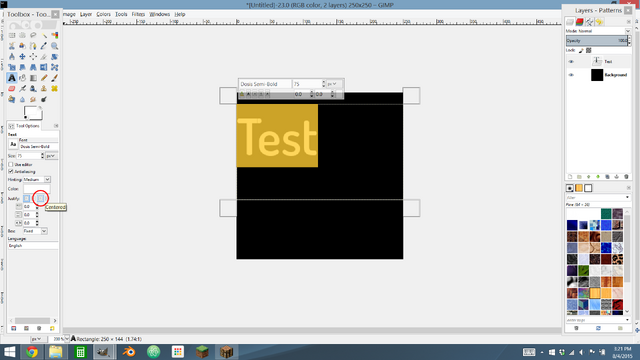Screen dimensions: 640x360
Task: Select the Flip tool
Action: click(44, 67)
